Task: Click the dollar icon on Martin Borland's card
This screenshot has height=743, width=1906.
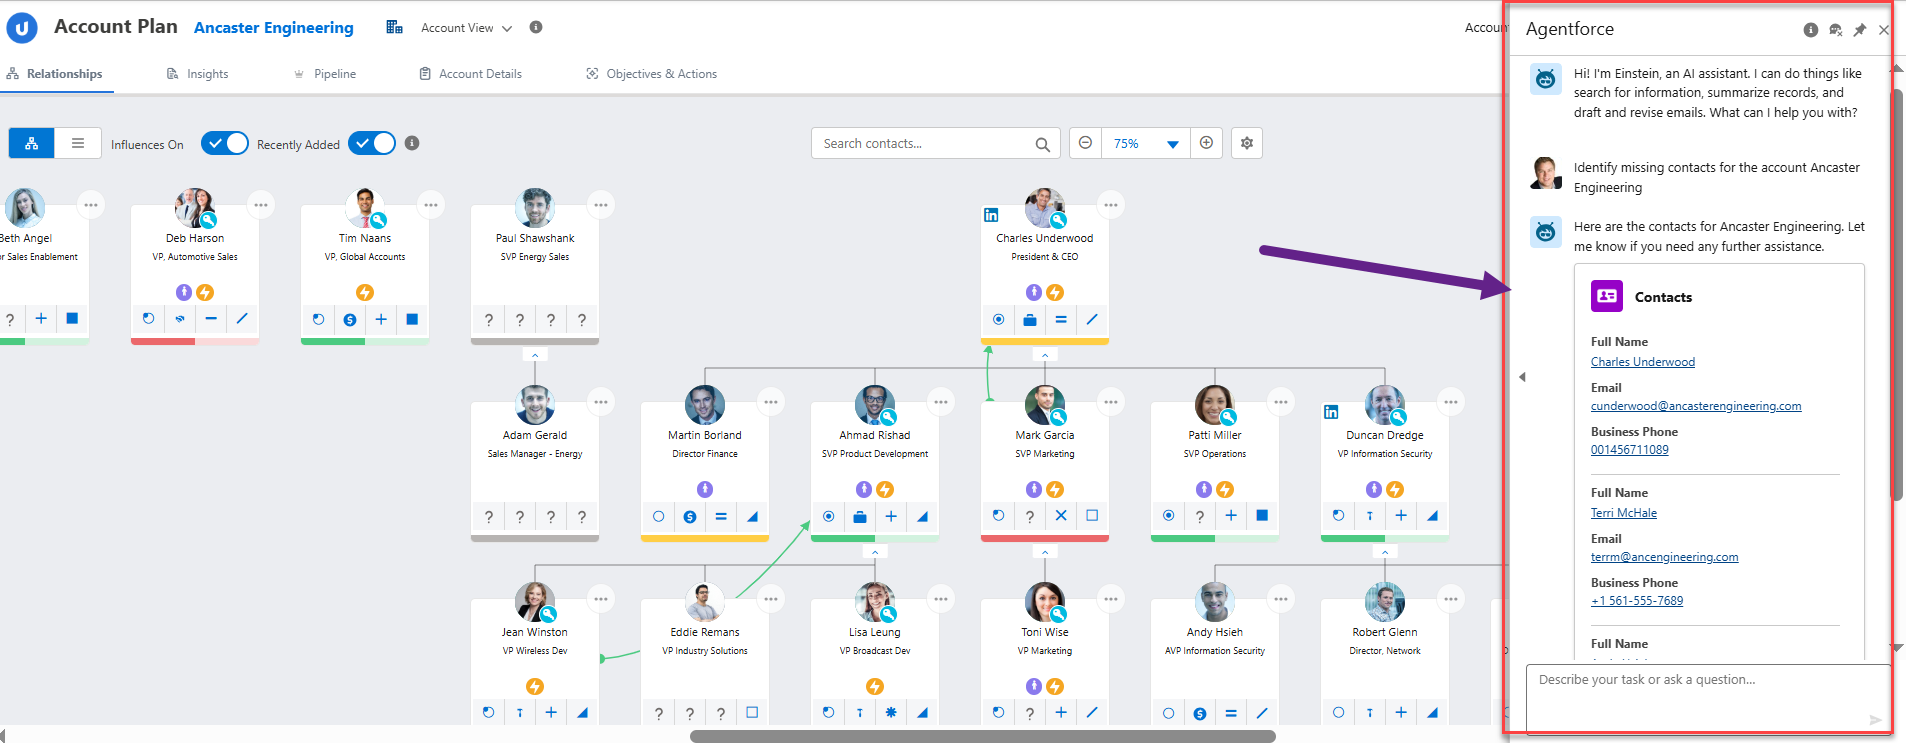Action: 690,517
